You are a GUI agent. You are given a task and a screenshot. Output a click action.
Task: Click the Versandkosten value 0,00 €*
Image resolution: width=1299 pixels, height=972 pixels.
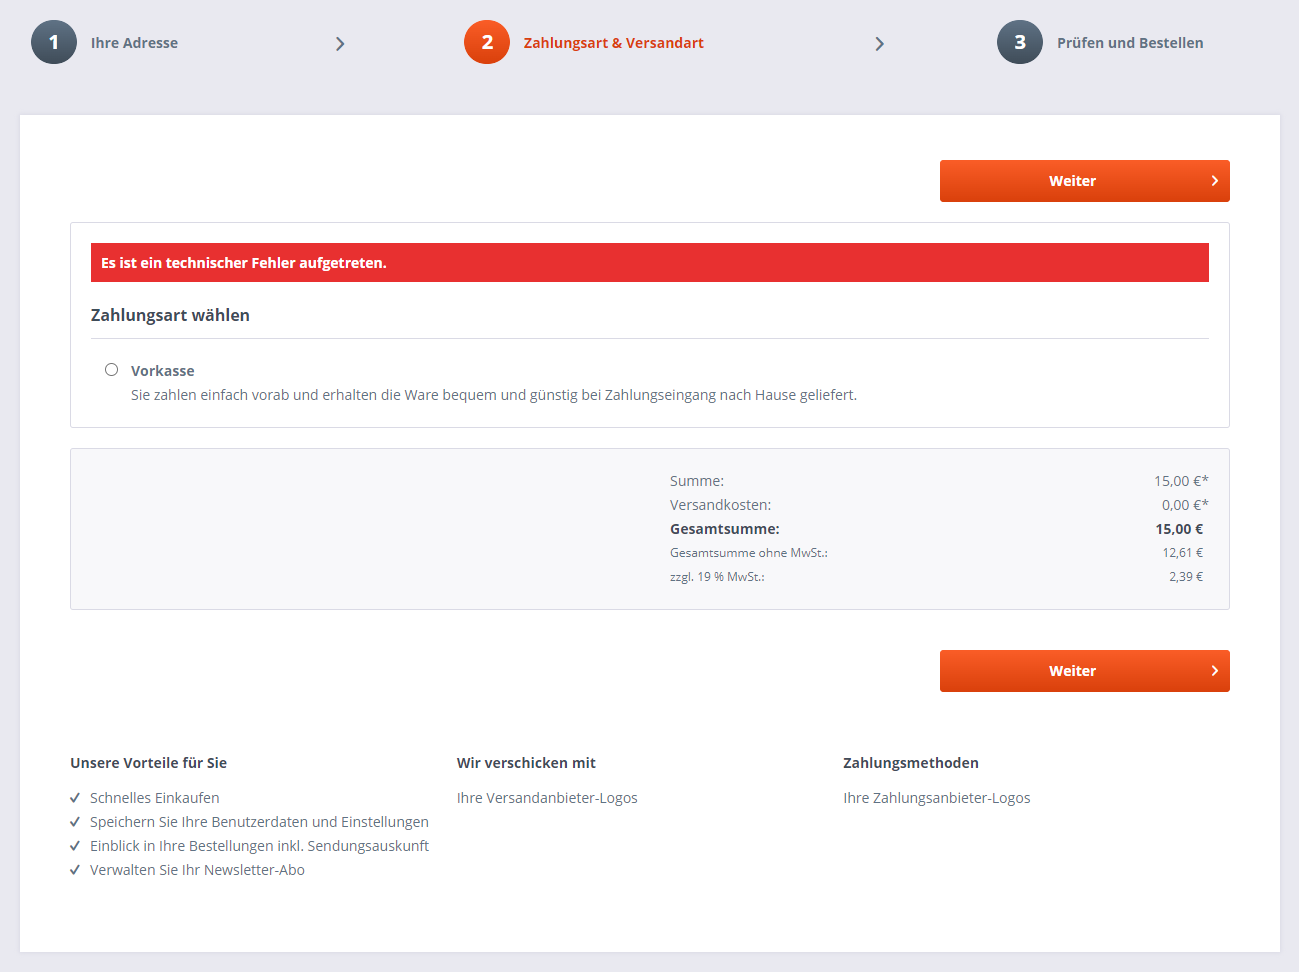1185,505
